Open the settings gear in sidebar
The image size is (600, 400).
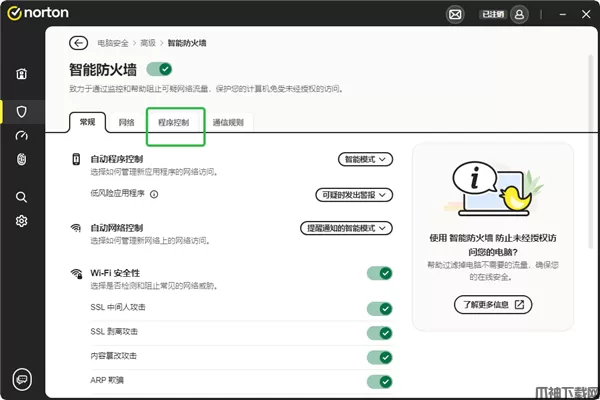coord(21,221)
